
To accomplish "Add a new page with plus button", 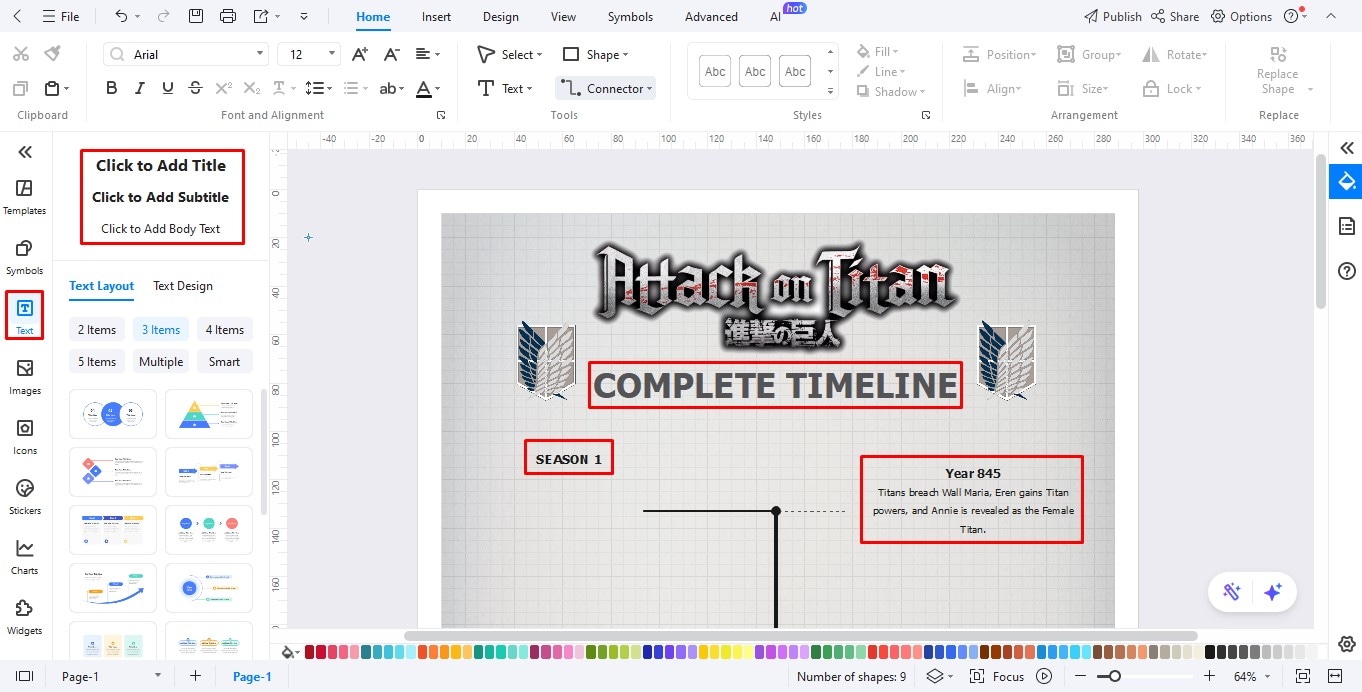I will click(x=196, y=676).
